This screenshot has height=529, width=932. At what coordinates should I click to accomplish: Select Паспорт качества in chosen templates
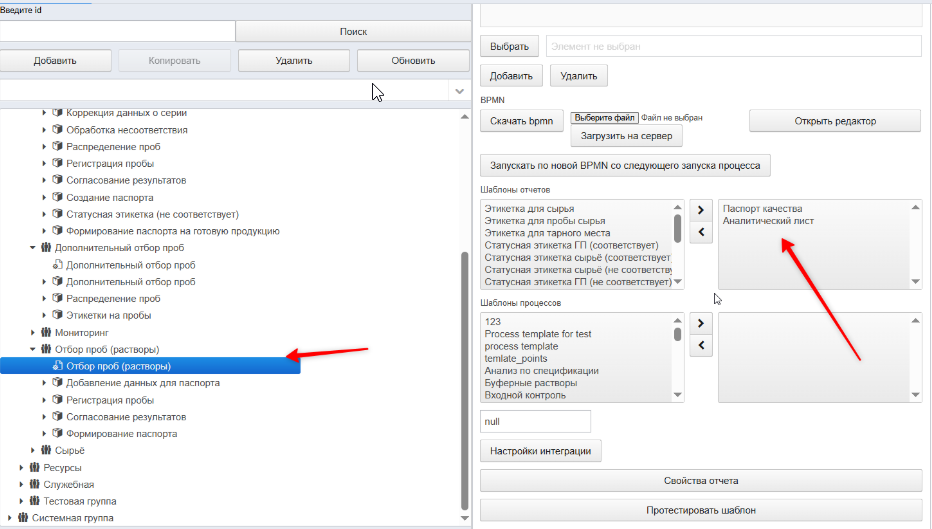(x=763, y=209)
